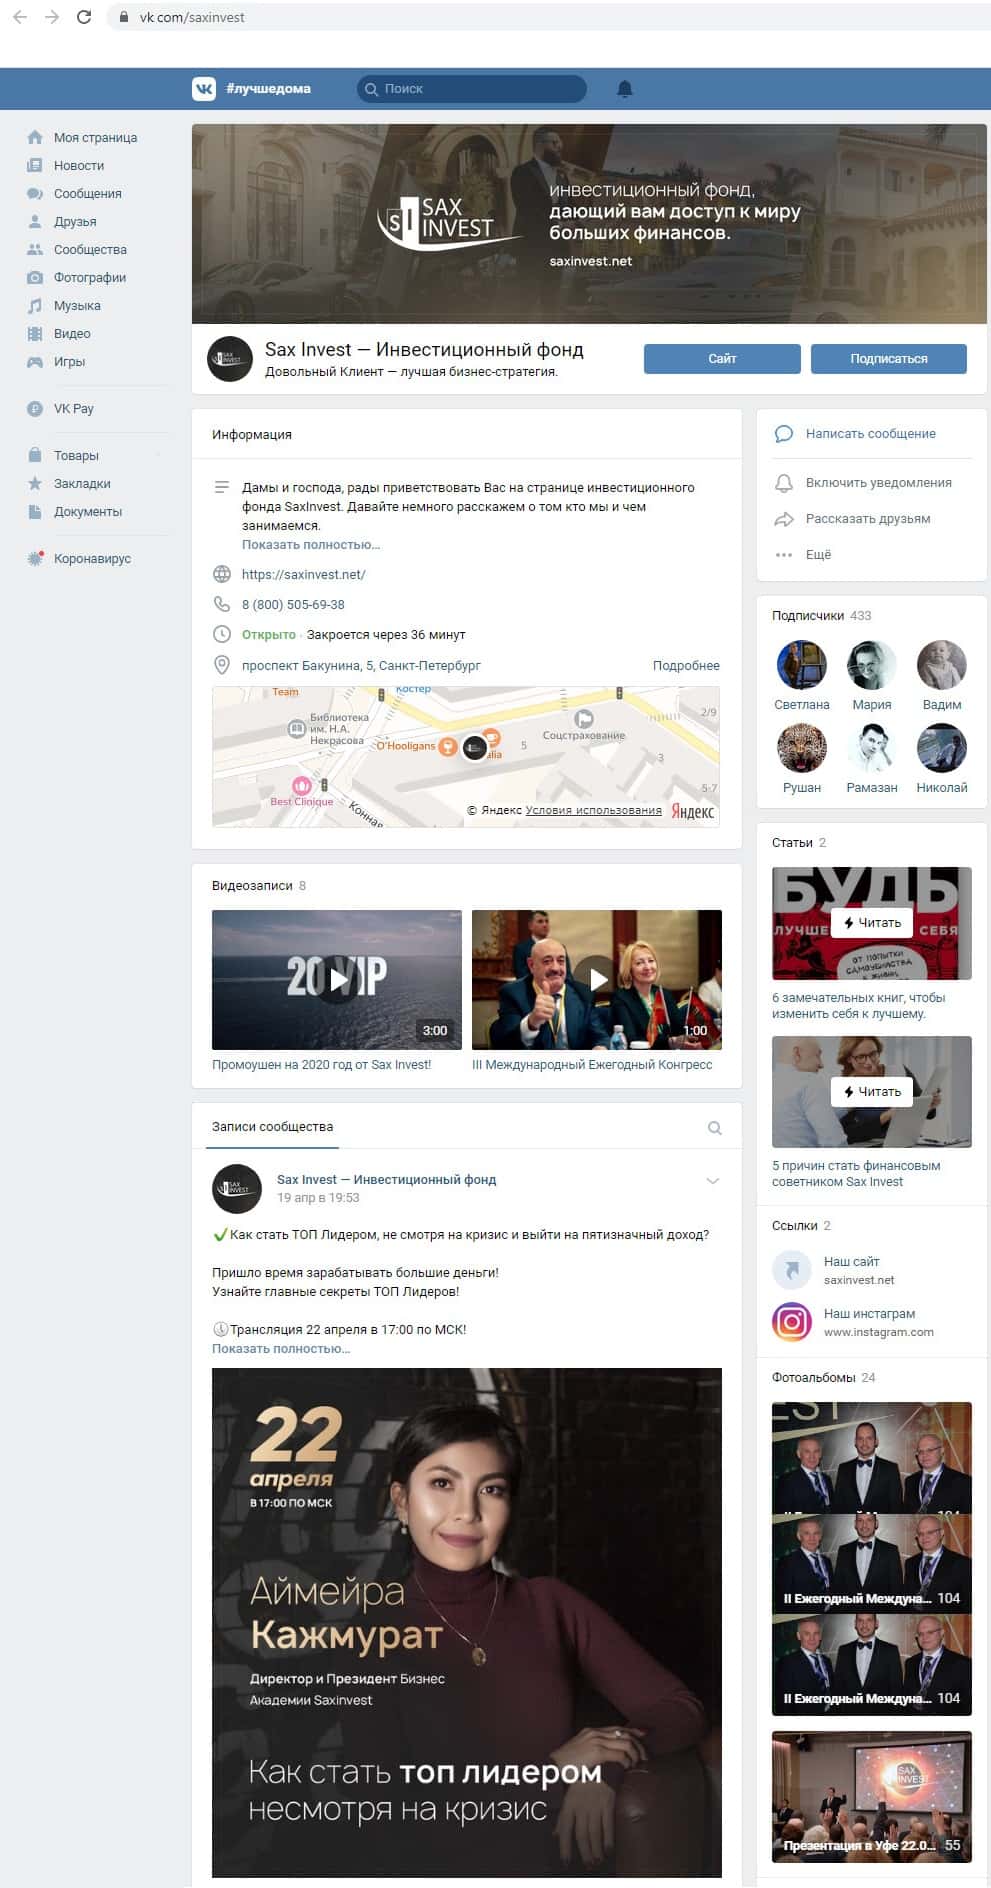Click Включить уведомления bell icon

click(x=784, y=483)
